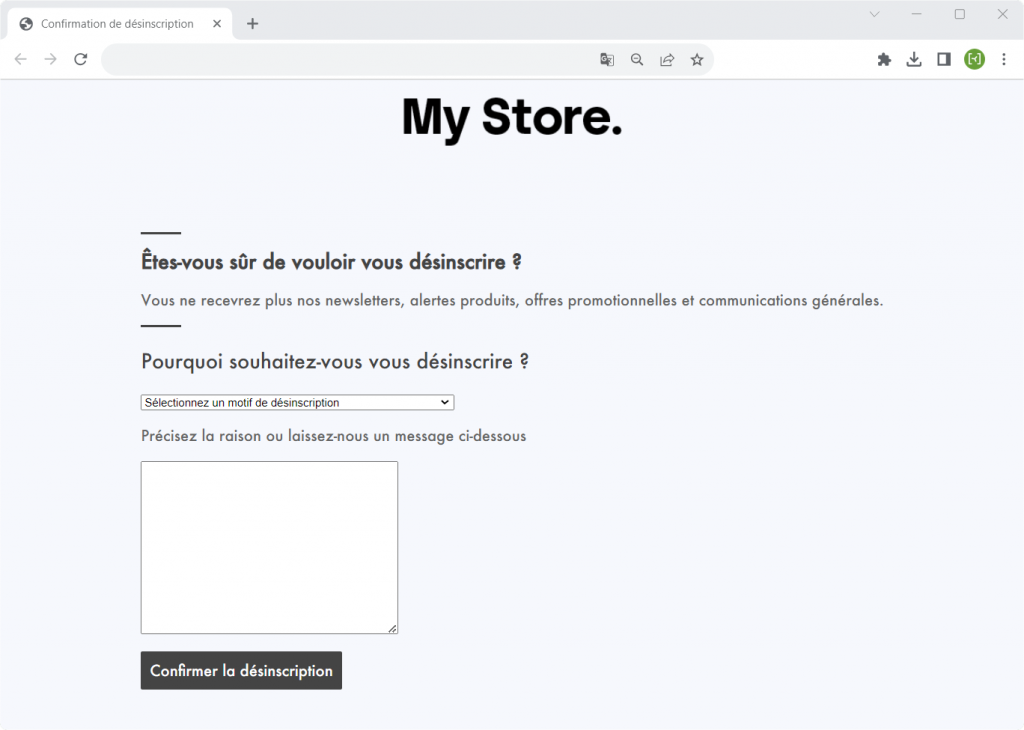The width and height of the screenshot is (1024, 730).
Task: Open a new browser tab
Action: click(253, 24)
